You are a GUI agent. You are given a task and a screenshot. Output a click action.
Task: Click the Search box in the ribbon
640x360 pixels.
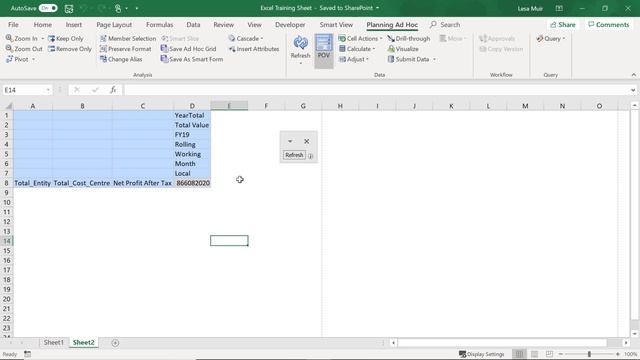click(445, 24)
